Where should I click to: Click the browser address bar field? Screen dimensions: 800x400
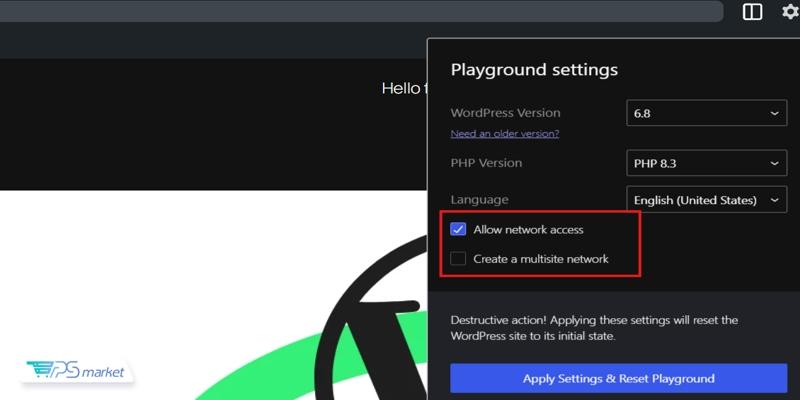[x=360, y=11]
